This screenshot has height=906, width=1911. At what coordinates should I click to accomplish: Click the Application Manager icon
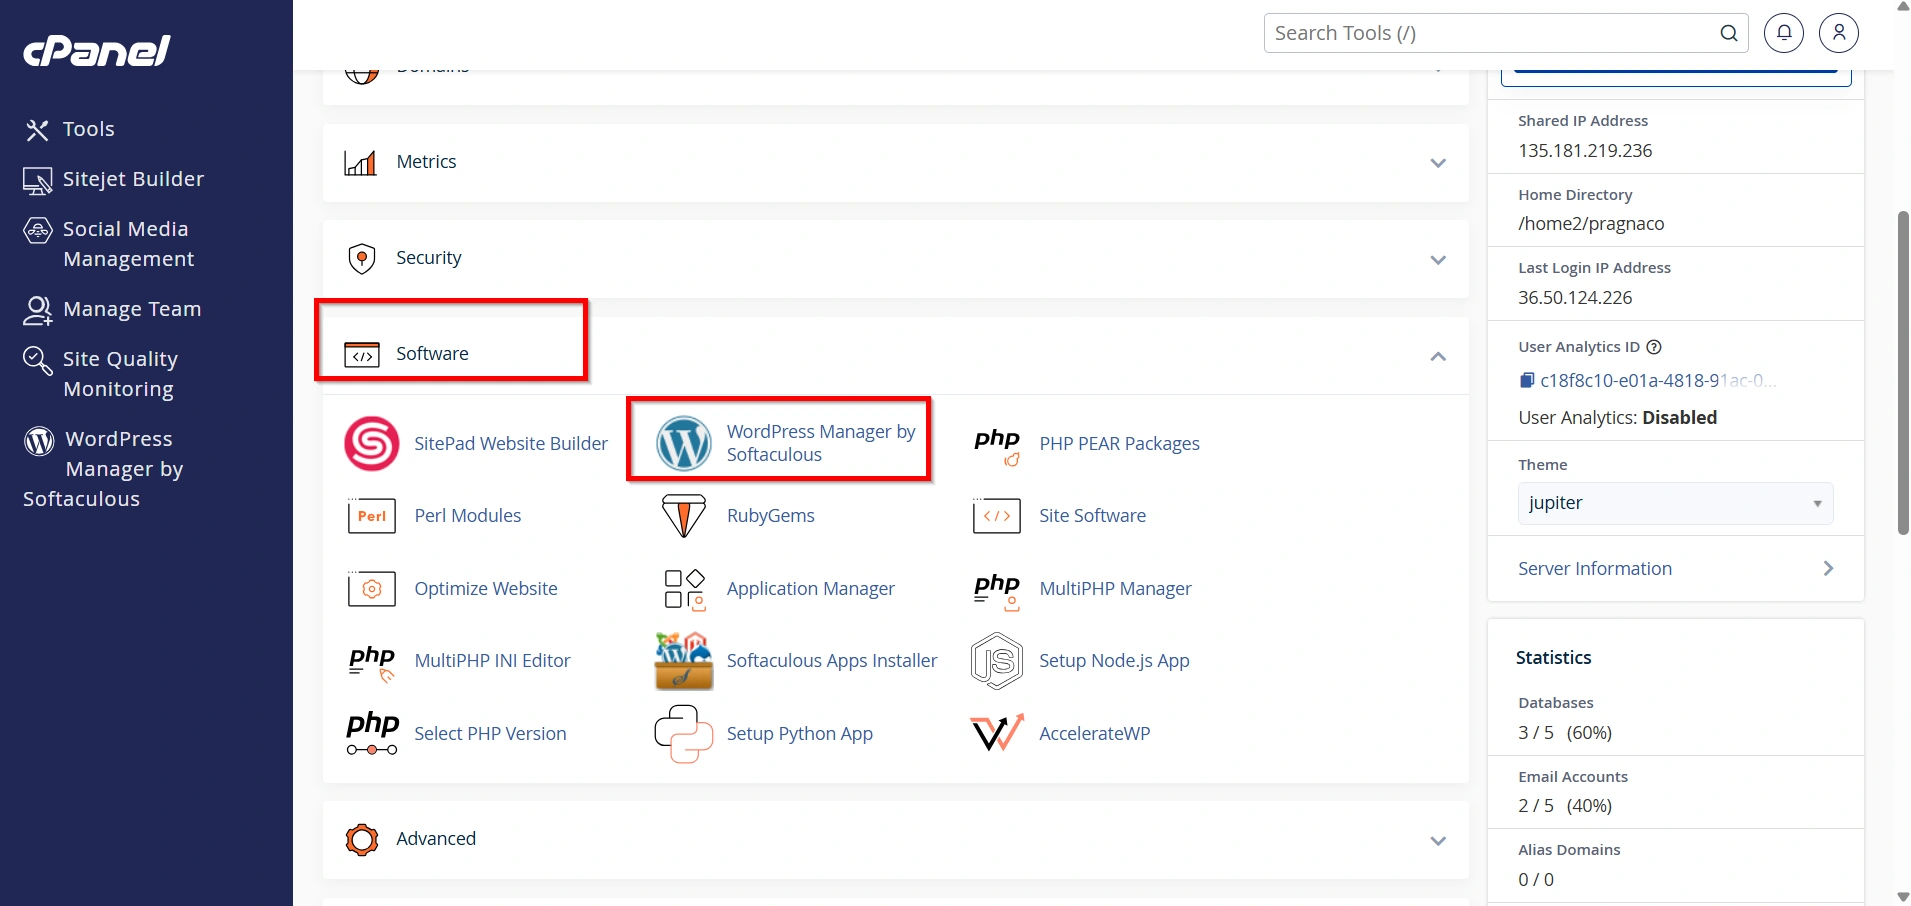[685, 590]
